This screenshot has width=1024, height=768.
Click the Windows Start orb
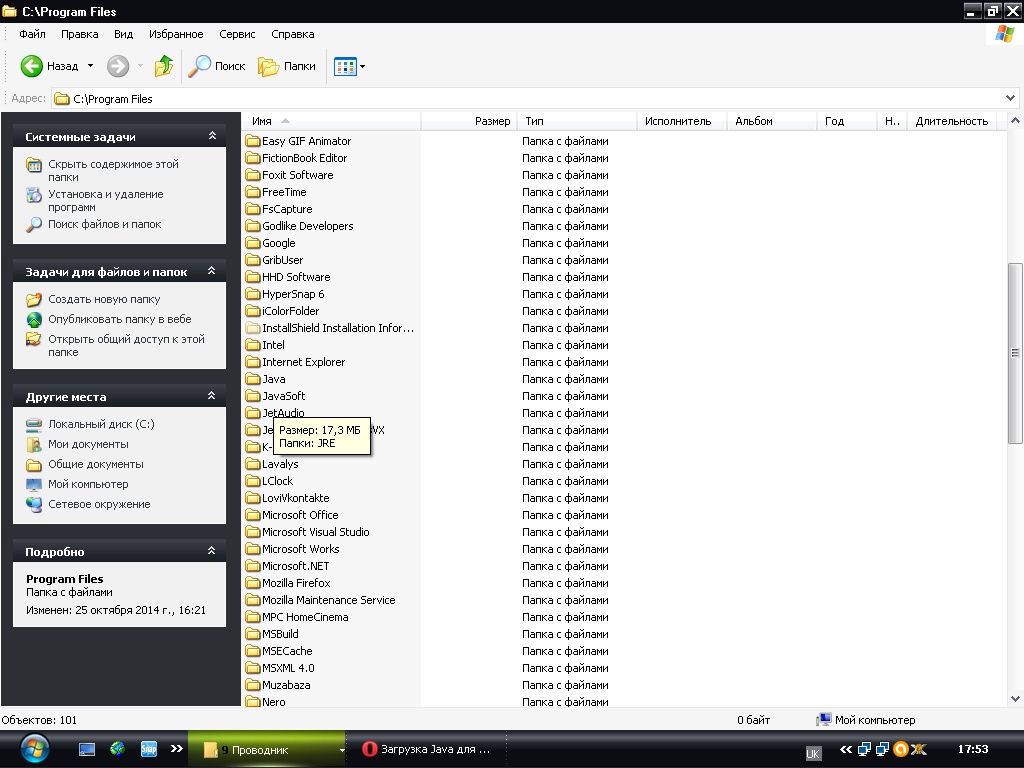pyautogui.click(x=35, y=750)
